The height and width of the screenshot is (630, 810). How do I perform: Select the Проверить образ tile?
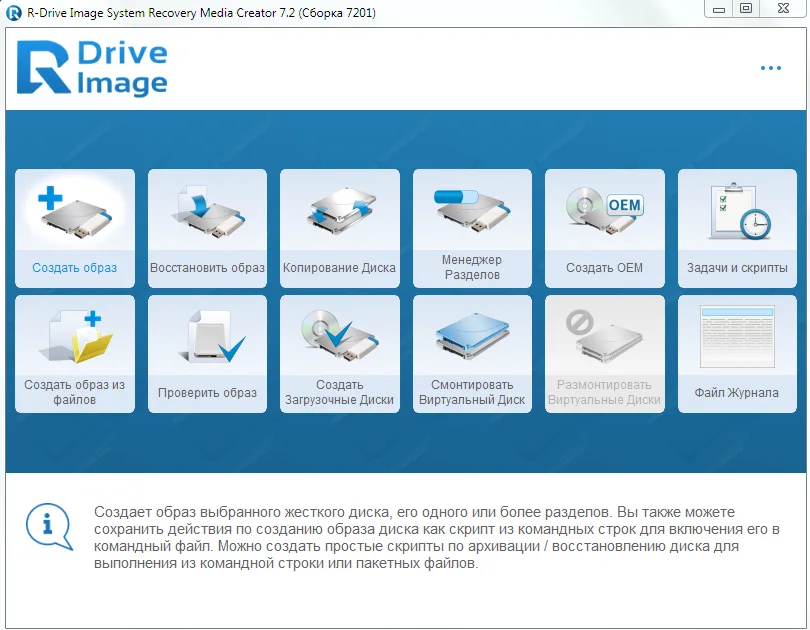coord(207,354)
